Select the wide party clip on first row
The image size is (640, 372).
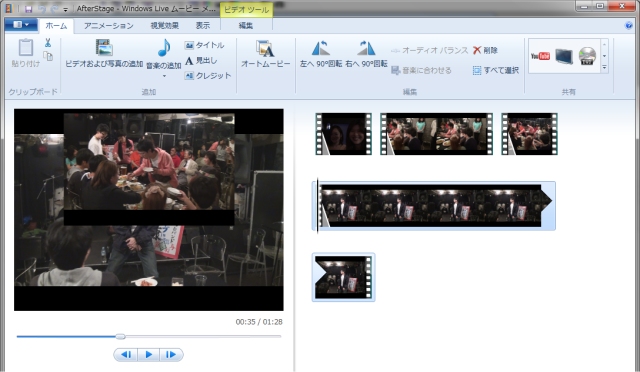[436, 134]
